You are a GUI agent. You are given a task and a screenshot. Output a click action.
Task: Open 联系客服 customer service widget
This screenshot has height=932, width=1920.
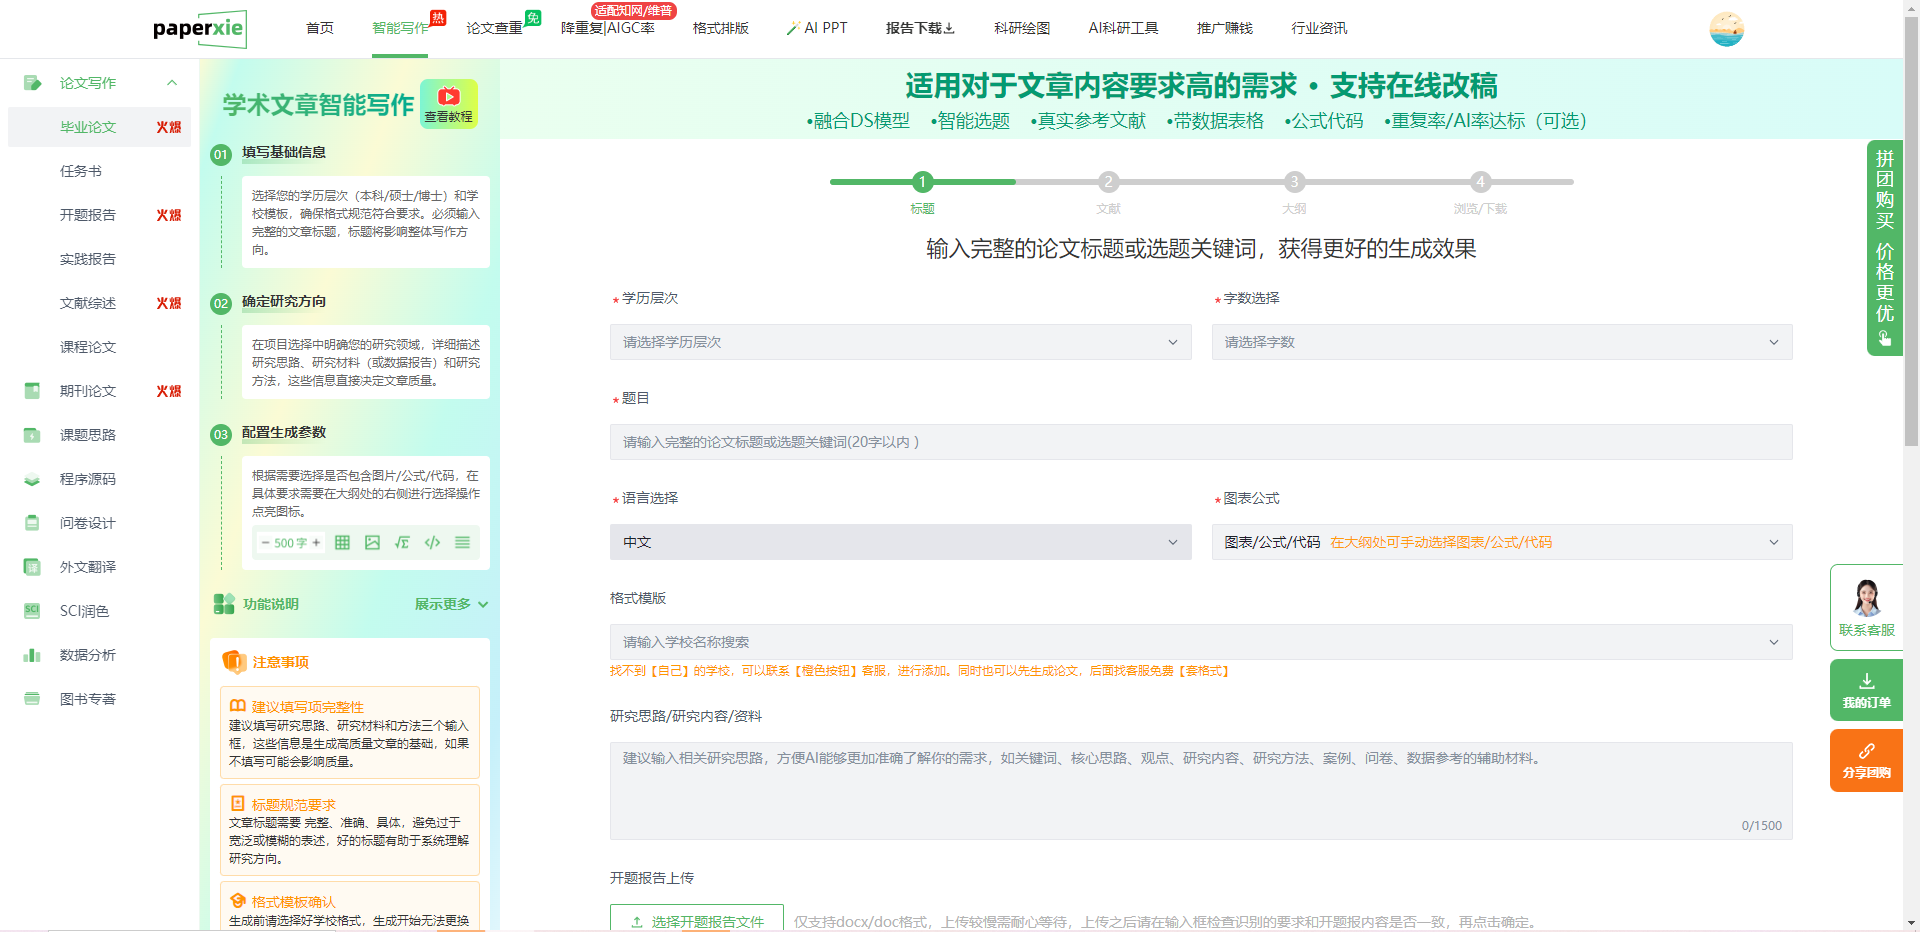pos(1866,608)
